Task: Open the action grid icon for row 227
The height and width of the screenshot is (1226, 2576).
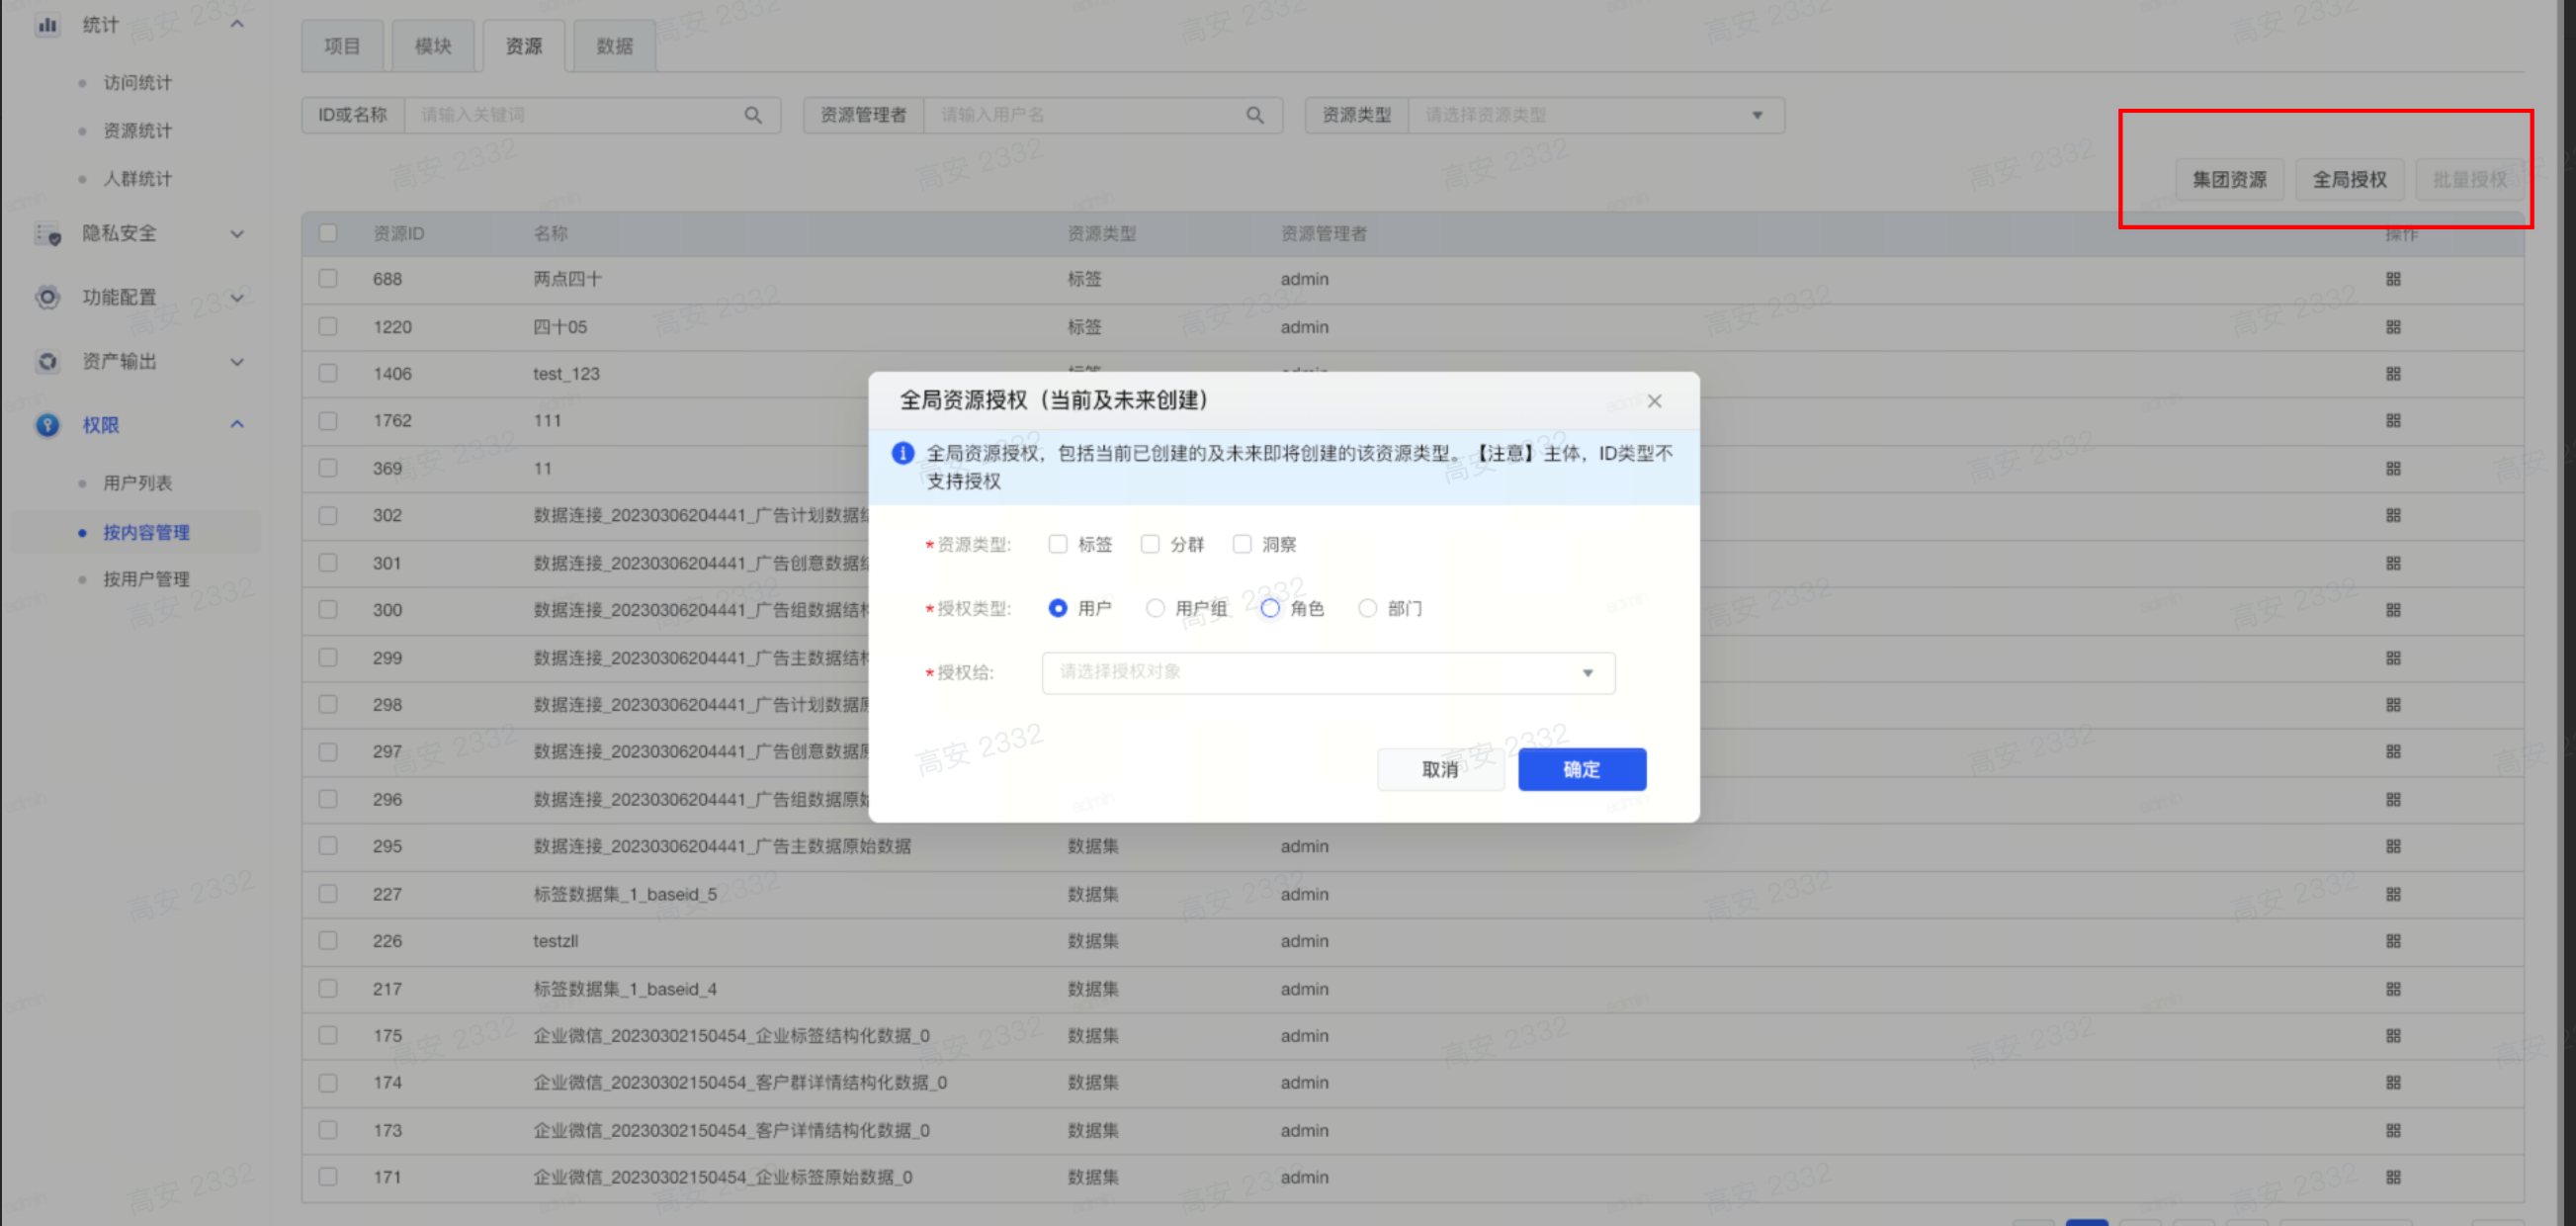Action: 2393,895
